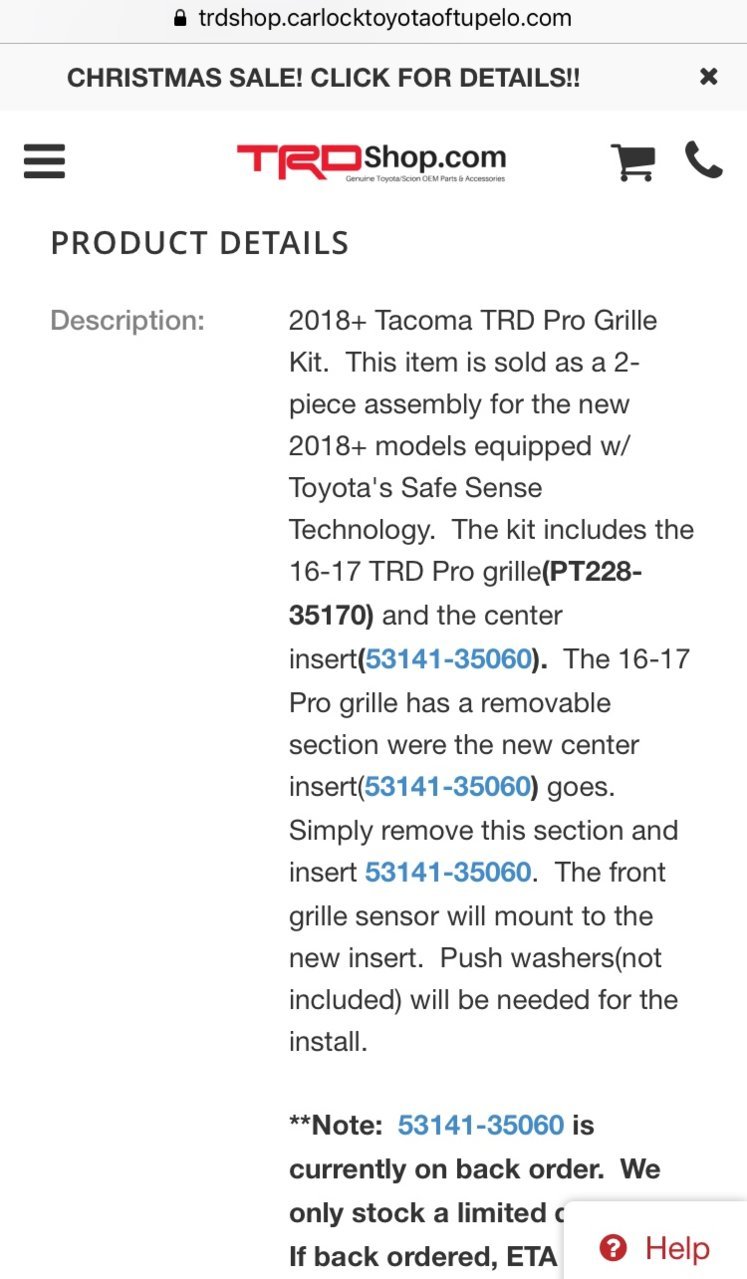
Task: Click the Description label
Action: 127,321
